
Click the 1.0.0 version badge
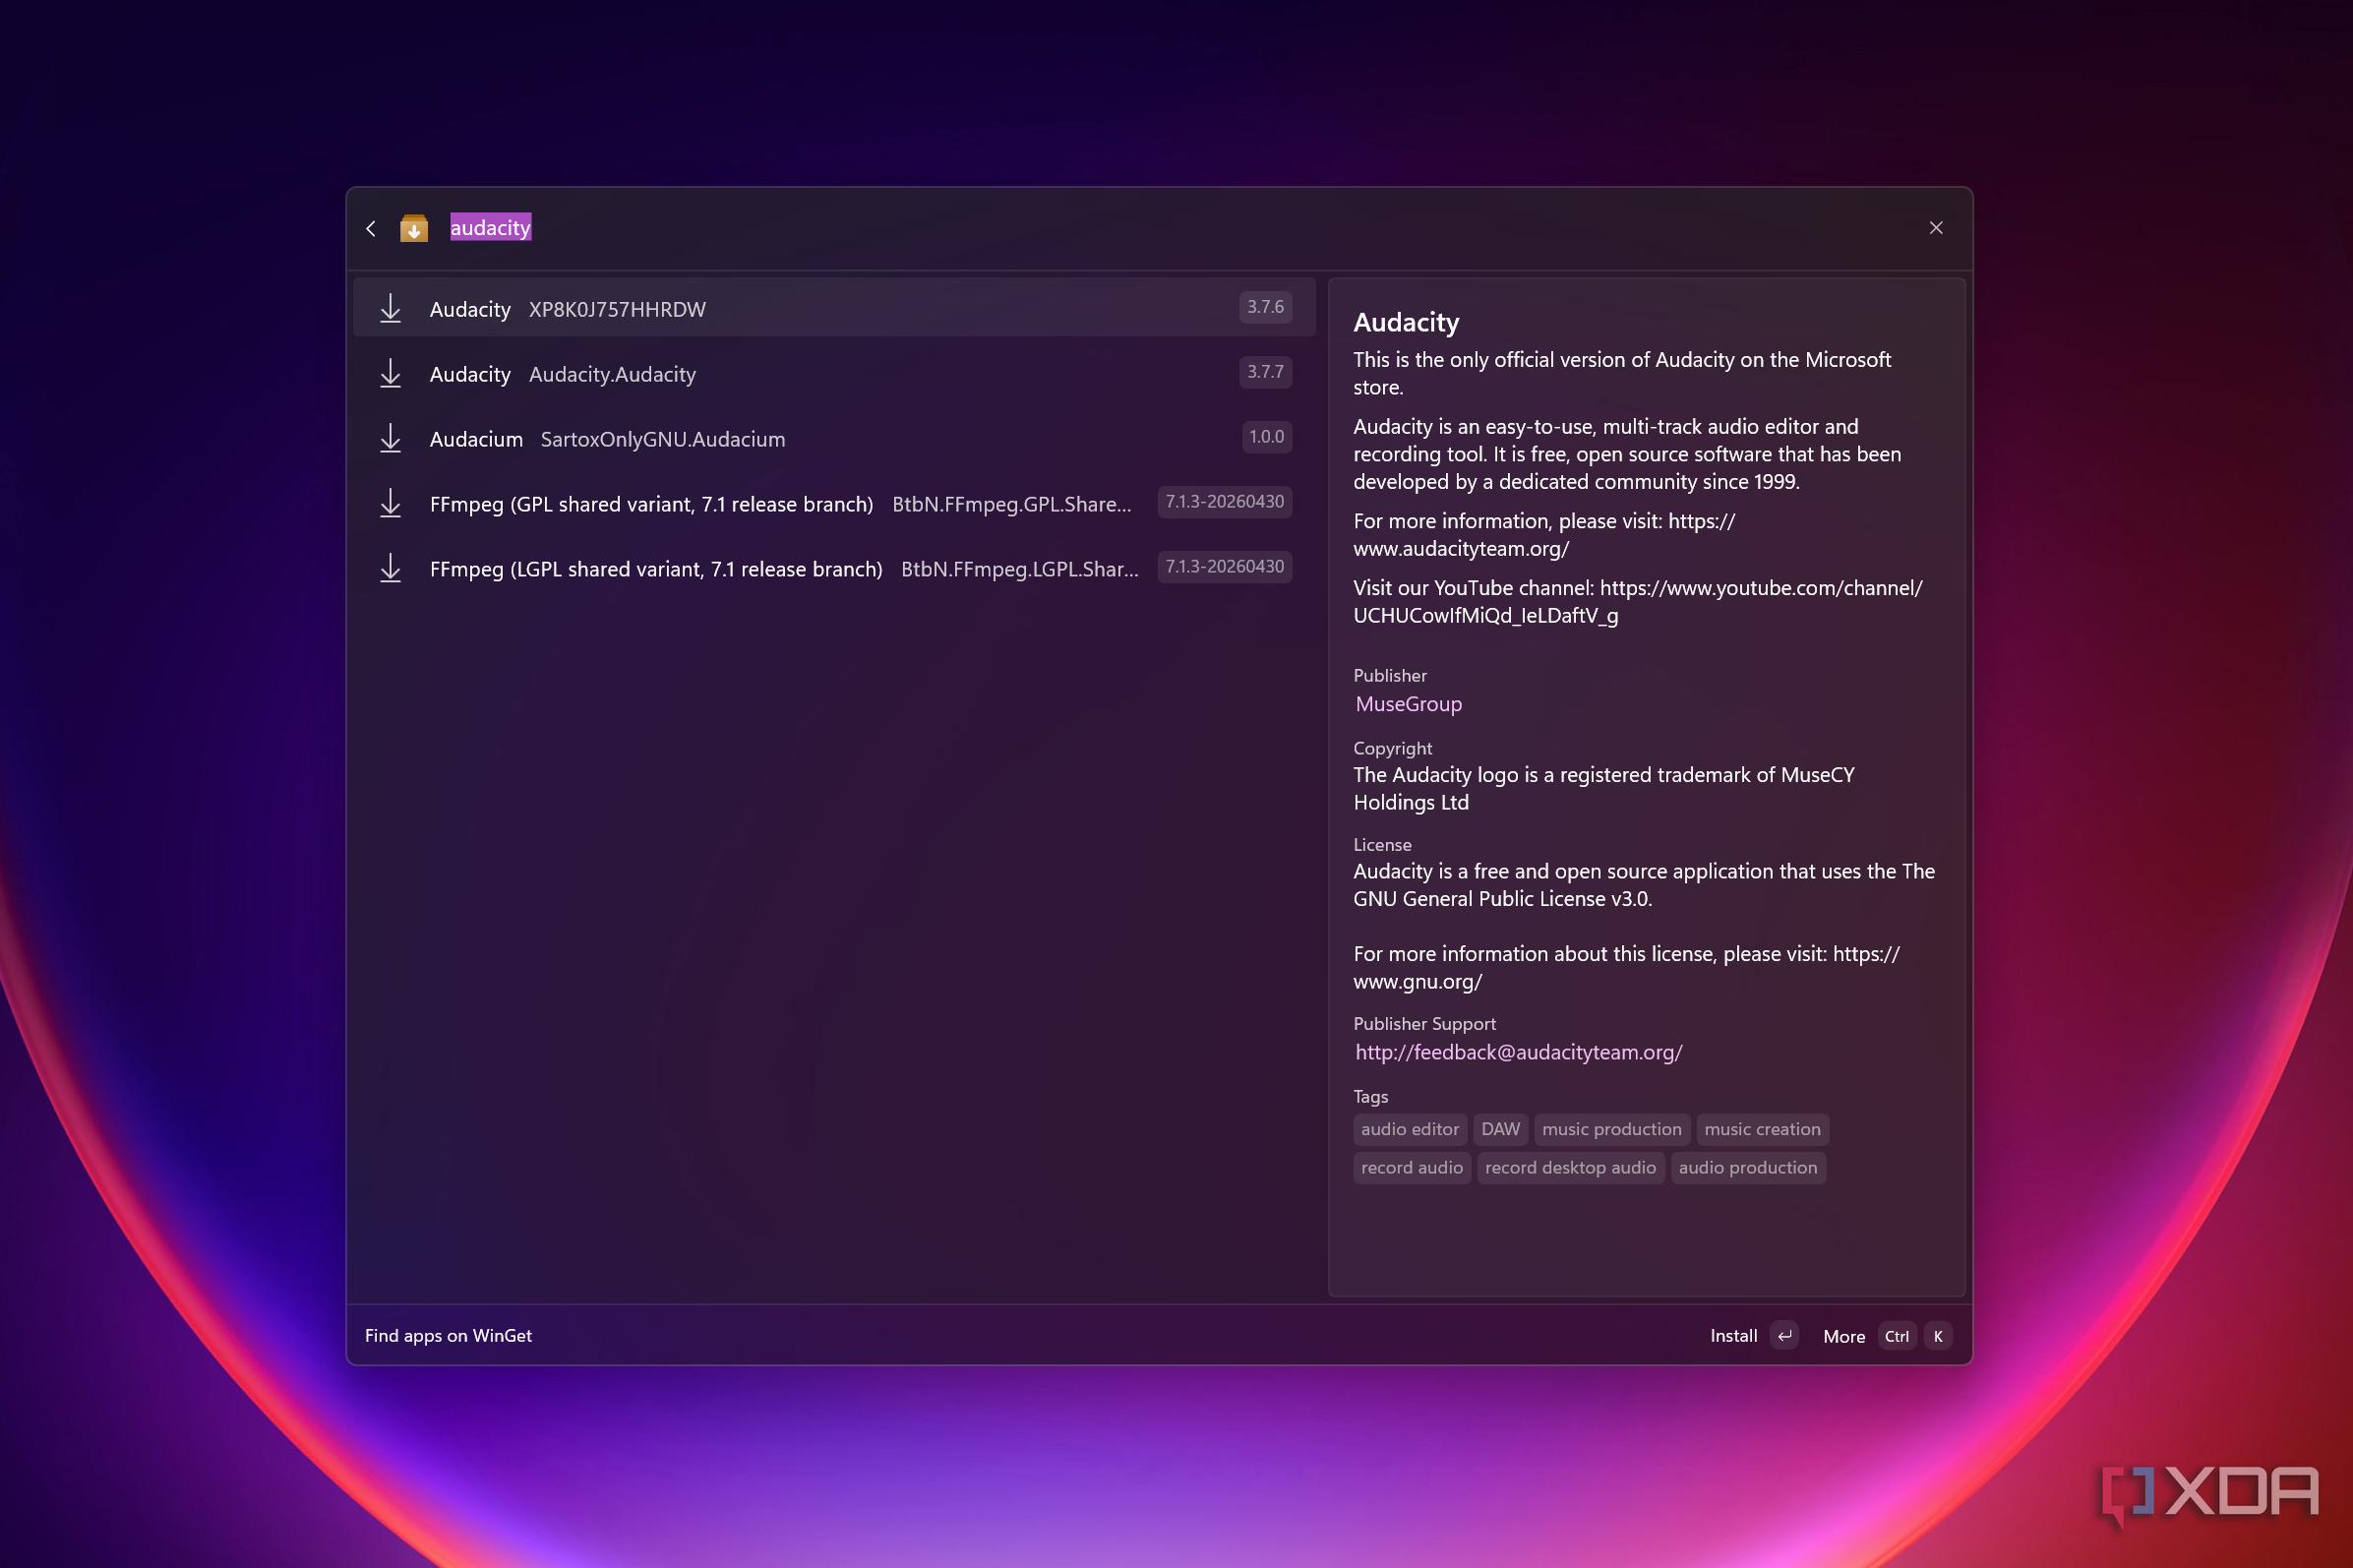(1266, 437)
